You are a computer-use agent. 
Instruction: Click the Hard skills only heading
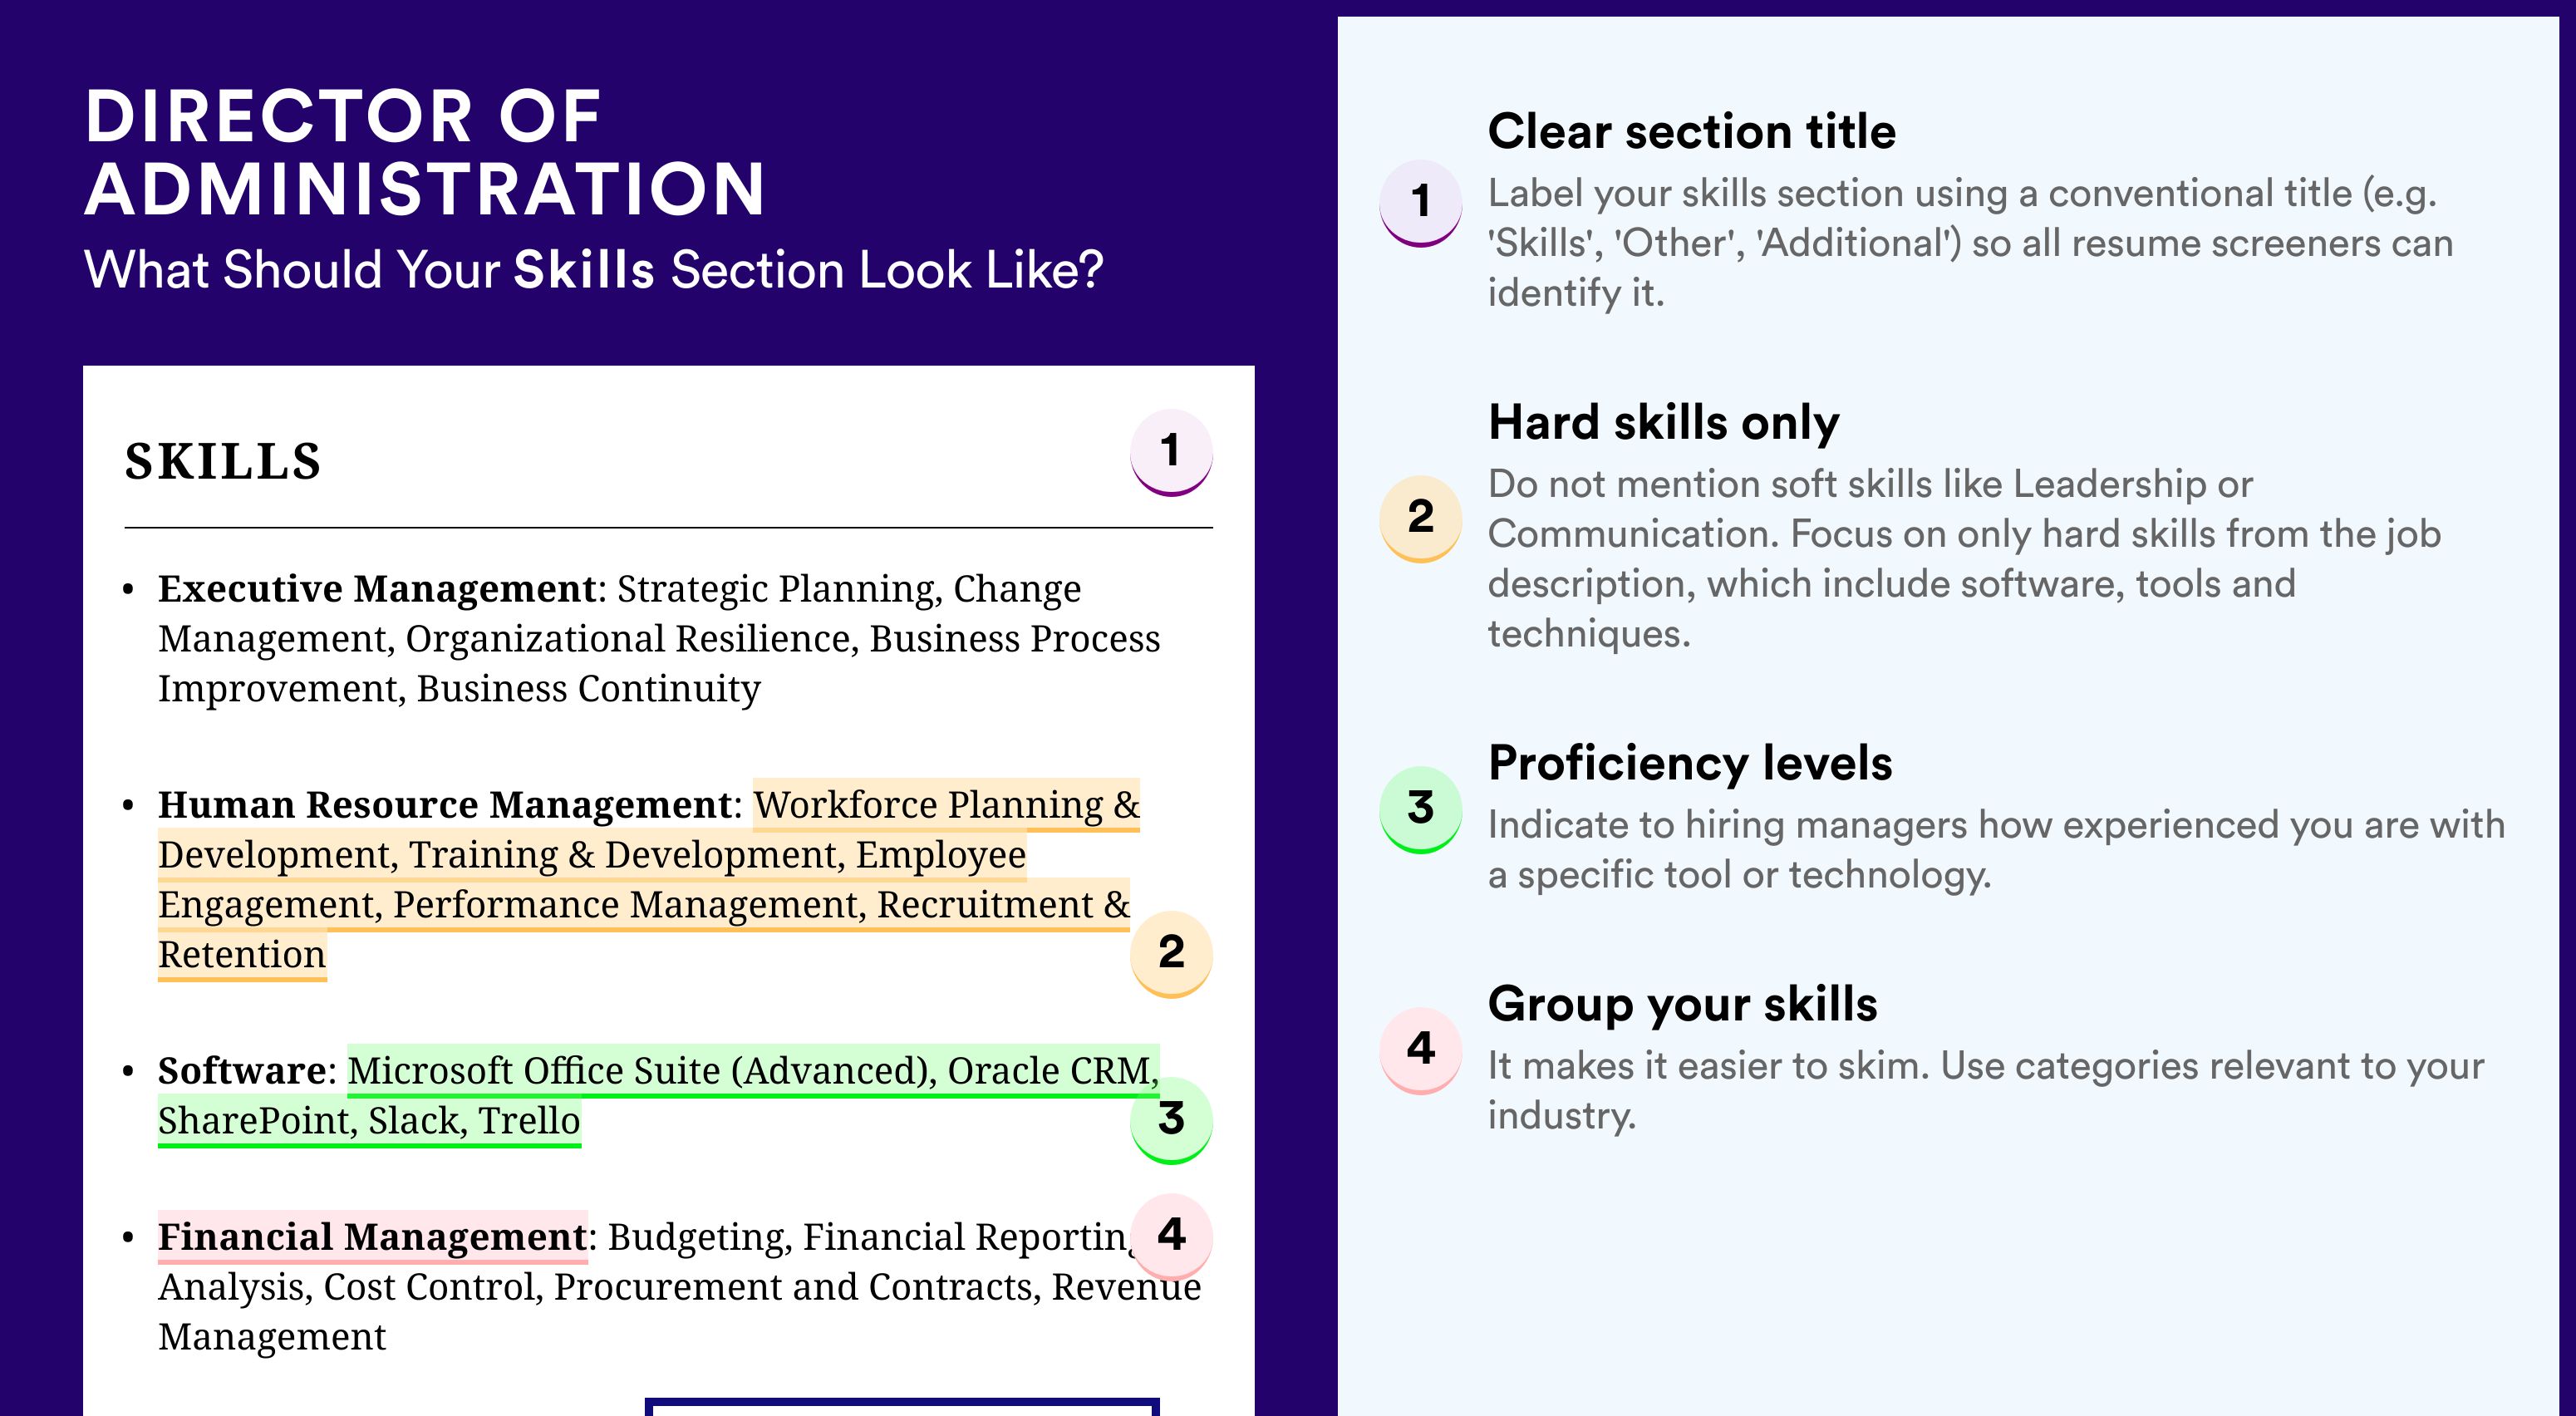click(1663, 423)
